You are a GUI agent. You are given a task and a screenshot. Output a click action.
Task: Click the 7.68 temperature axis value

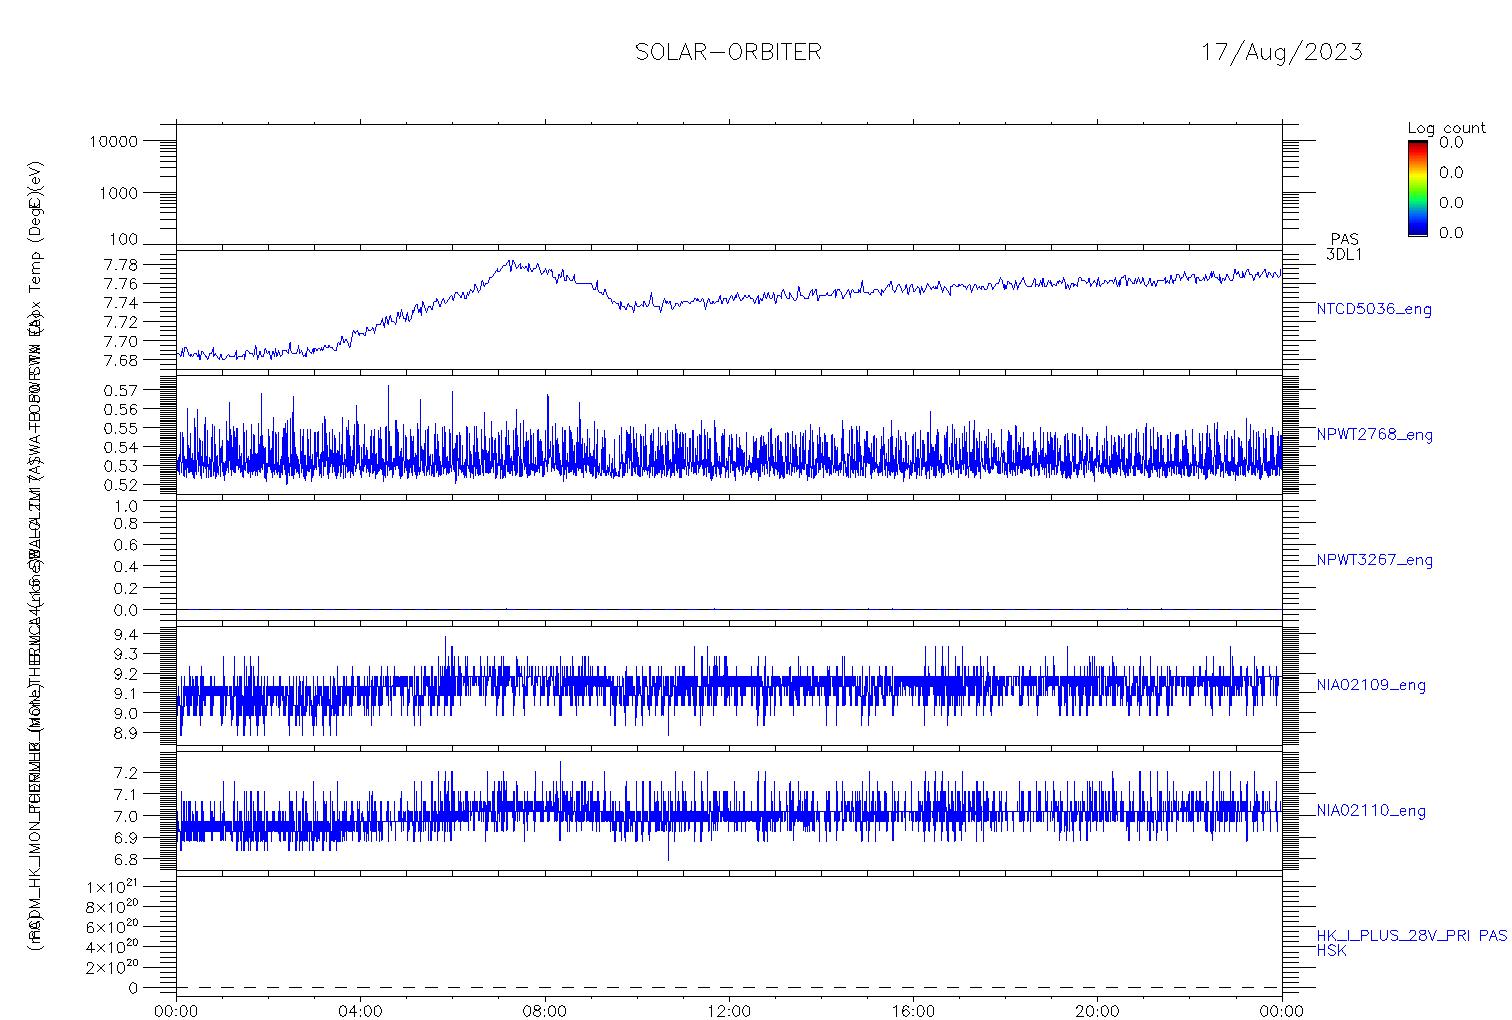(x=121, y=359)
